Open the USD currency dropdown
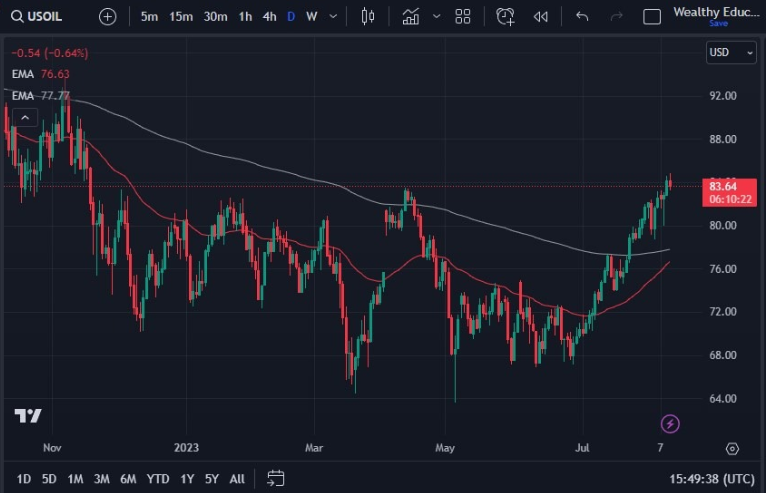 point(730,52)
